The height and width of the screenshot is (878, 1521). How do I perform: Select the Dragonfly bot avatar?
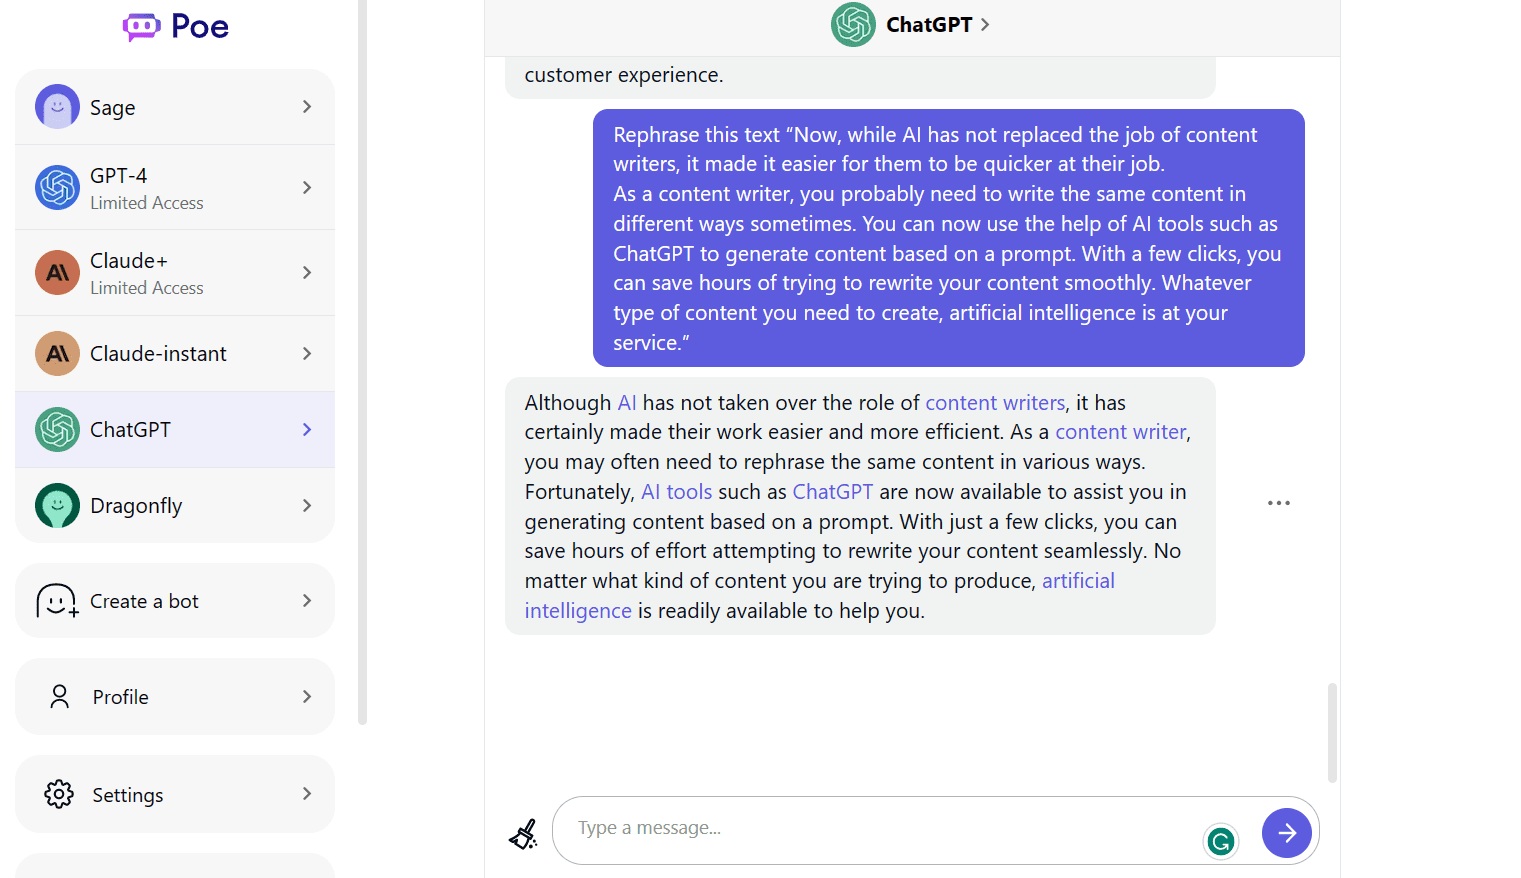pos(57,505)
